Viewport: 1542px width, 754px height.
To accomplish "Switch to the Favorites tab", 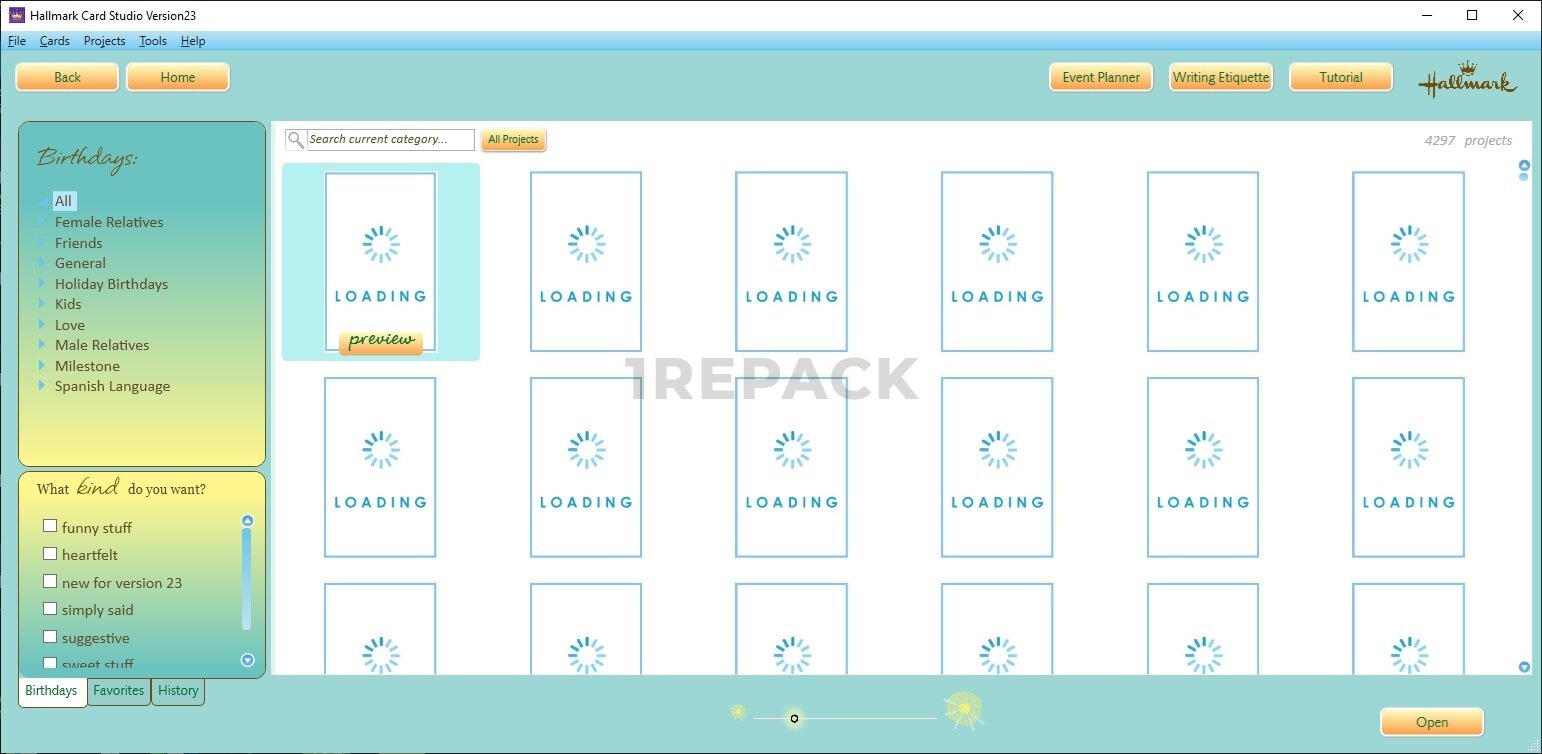I will tap(119, 691).
